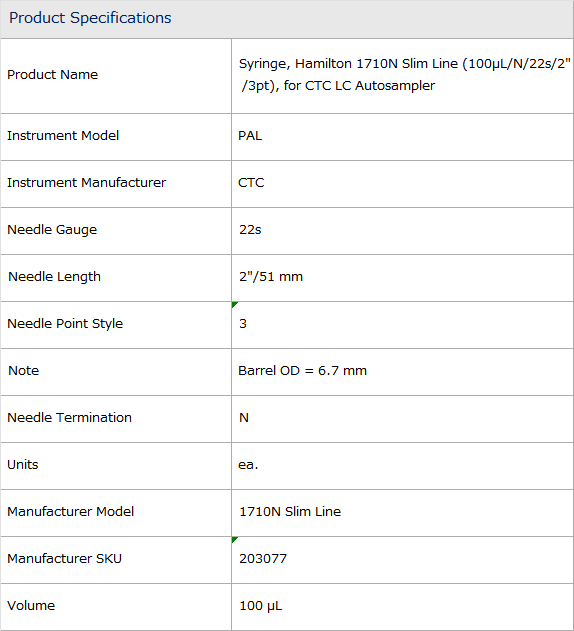Click green corner marker on Needle Point Style

pos(235,305)
